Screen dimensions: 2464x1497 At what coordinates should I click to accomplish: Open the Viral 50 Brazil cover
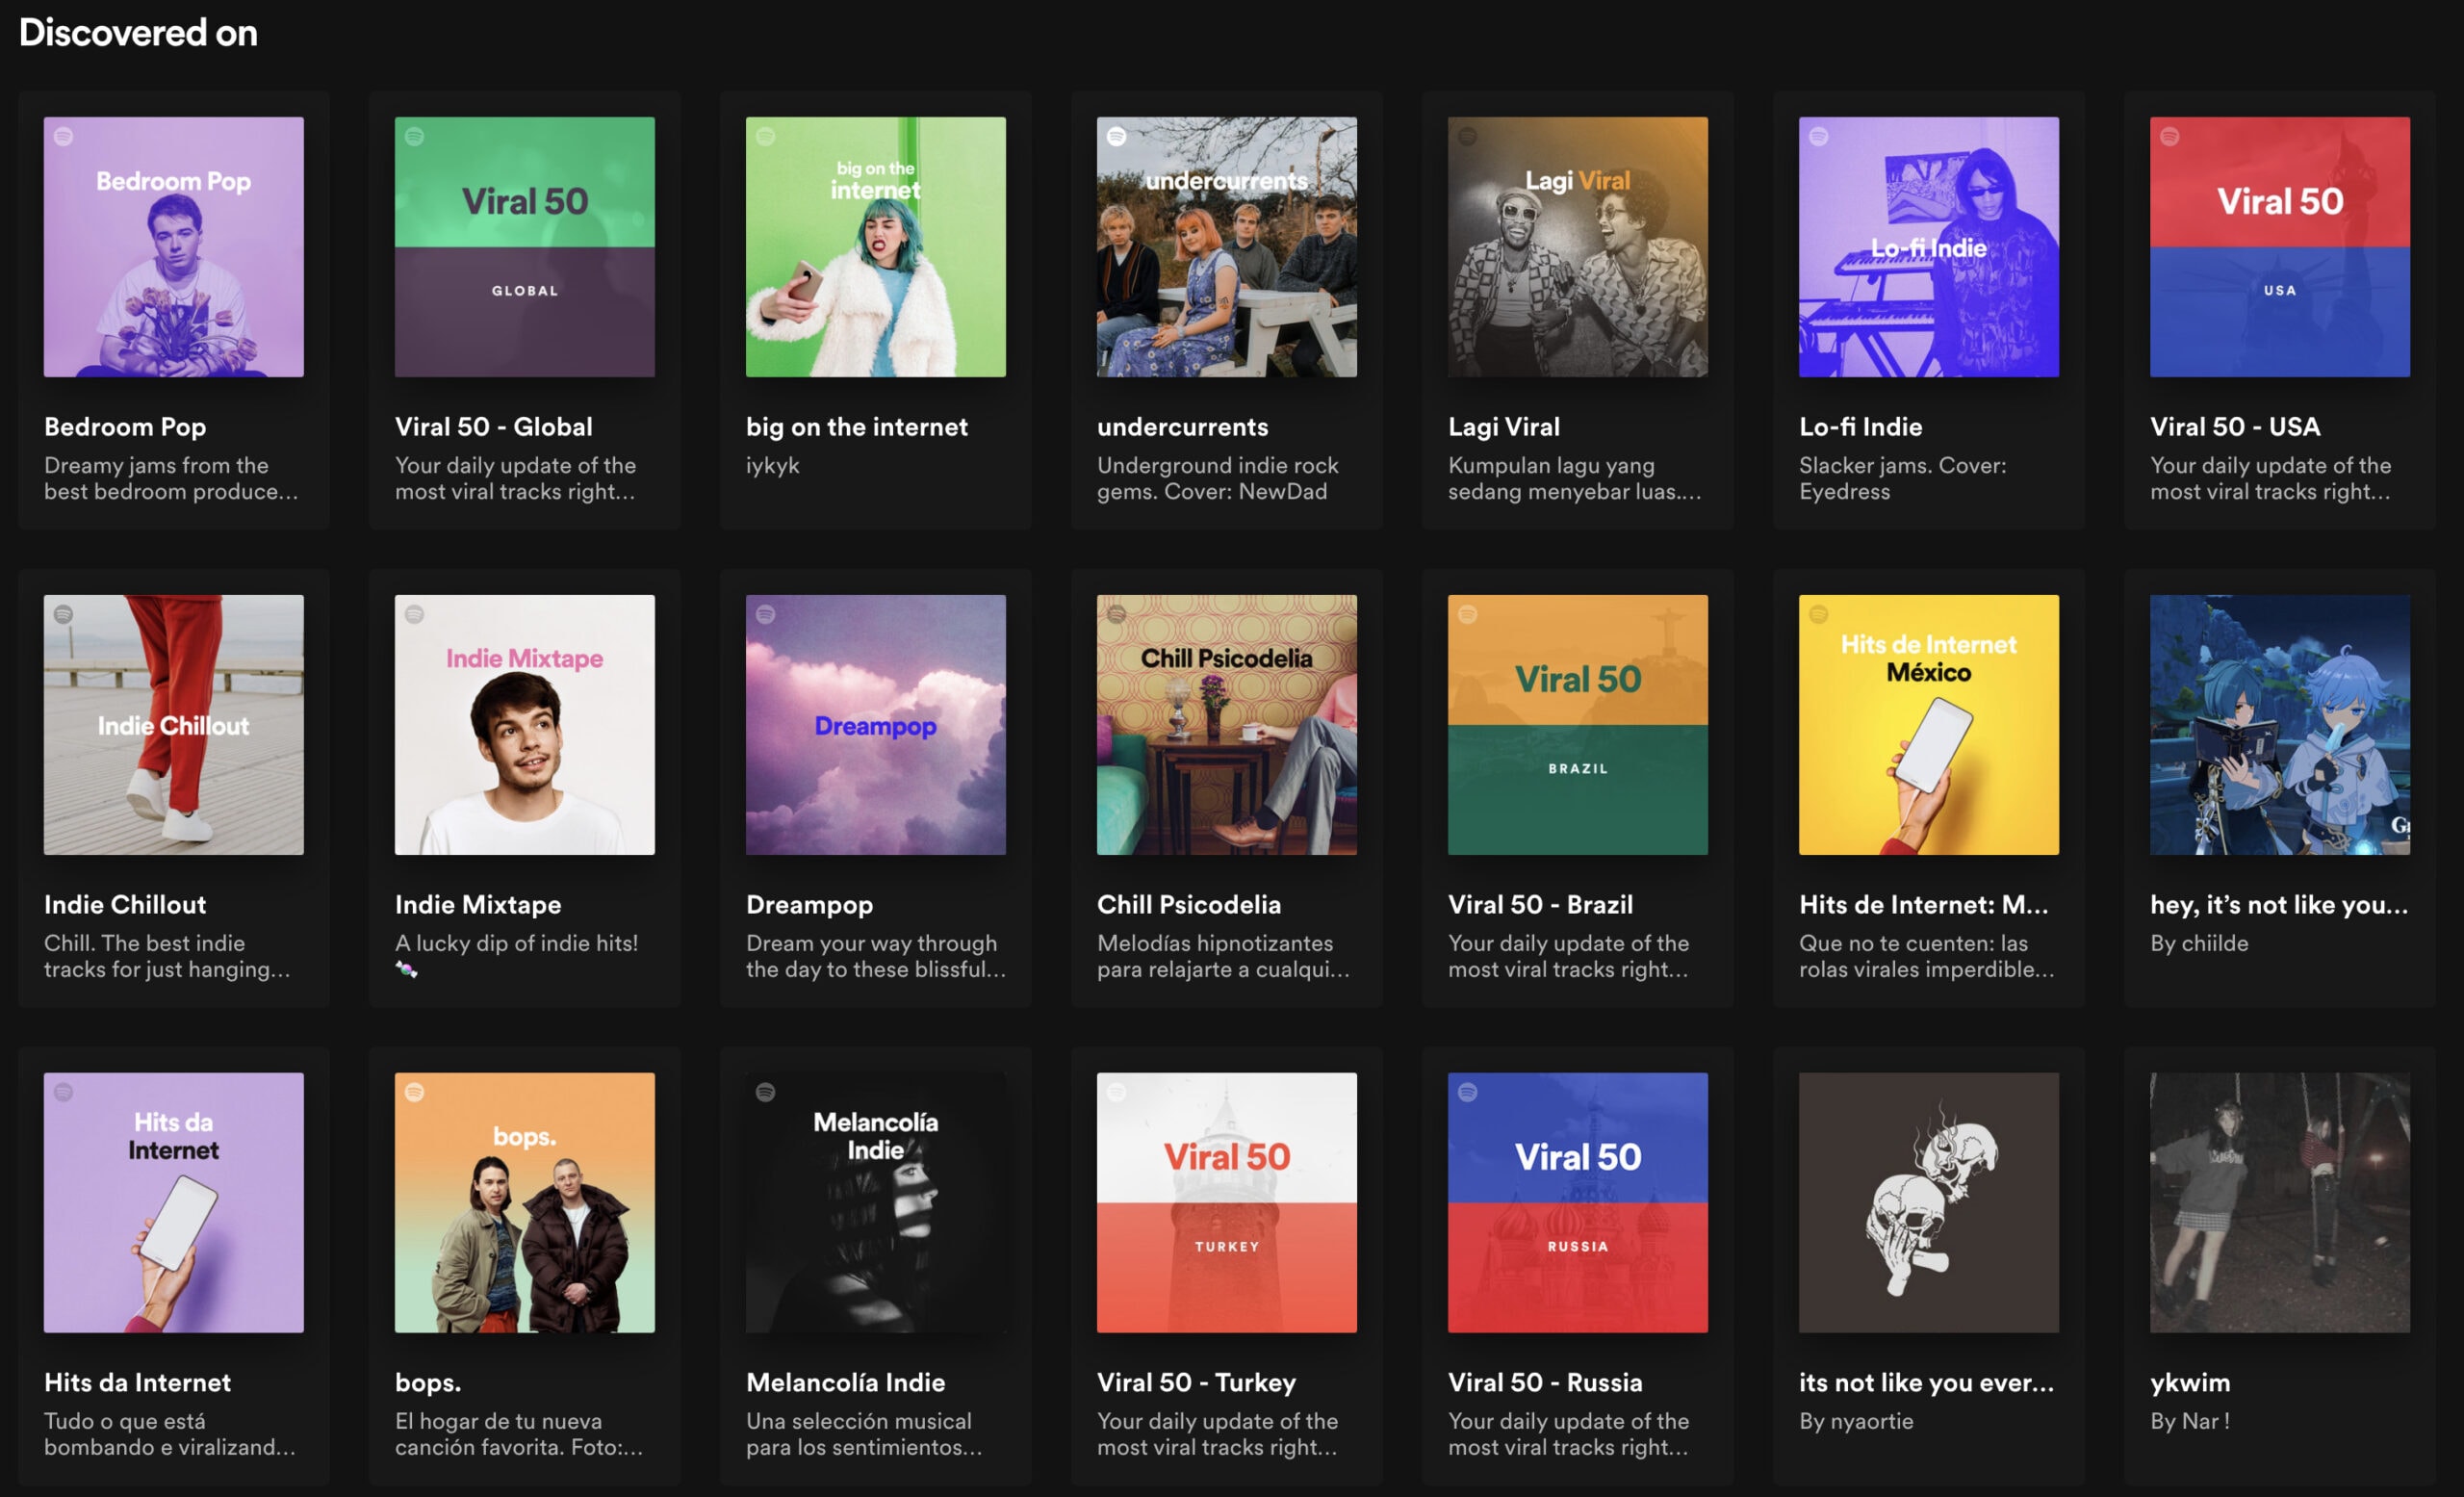pos(1578,725)
